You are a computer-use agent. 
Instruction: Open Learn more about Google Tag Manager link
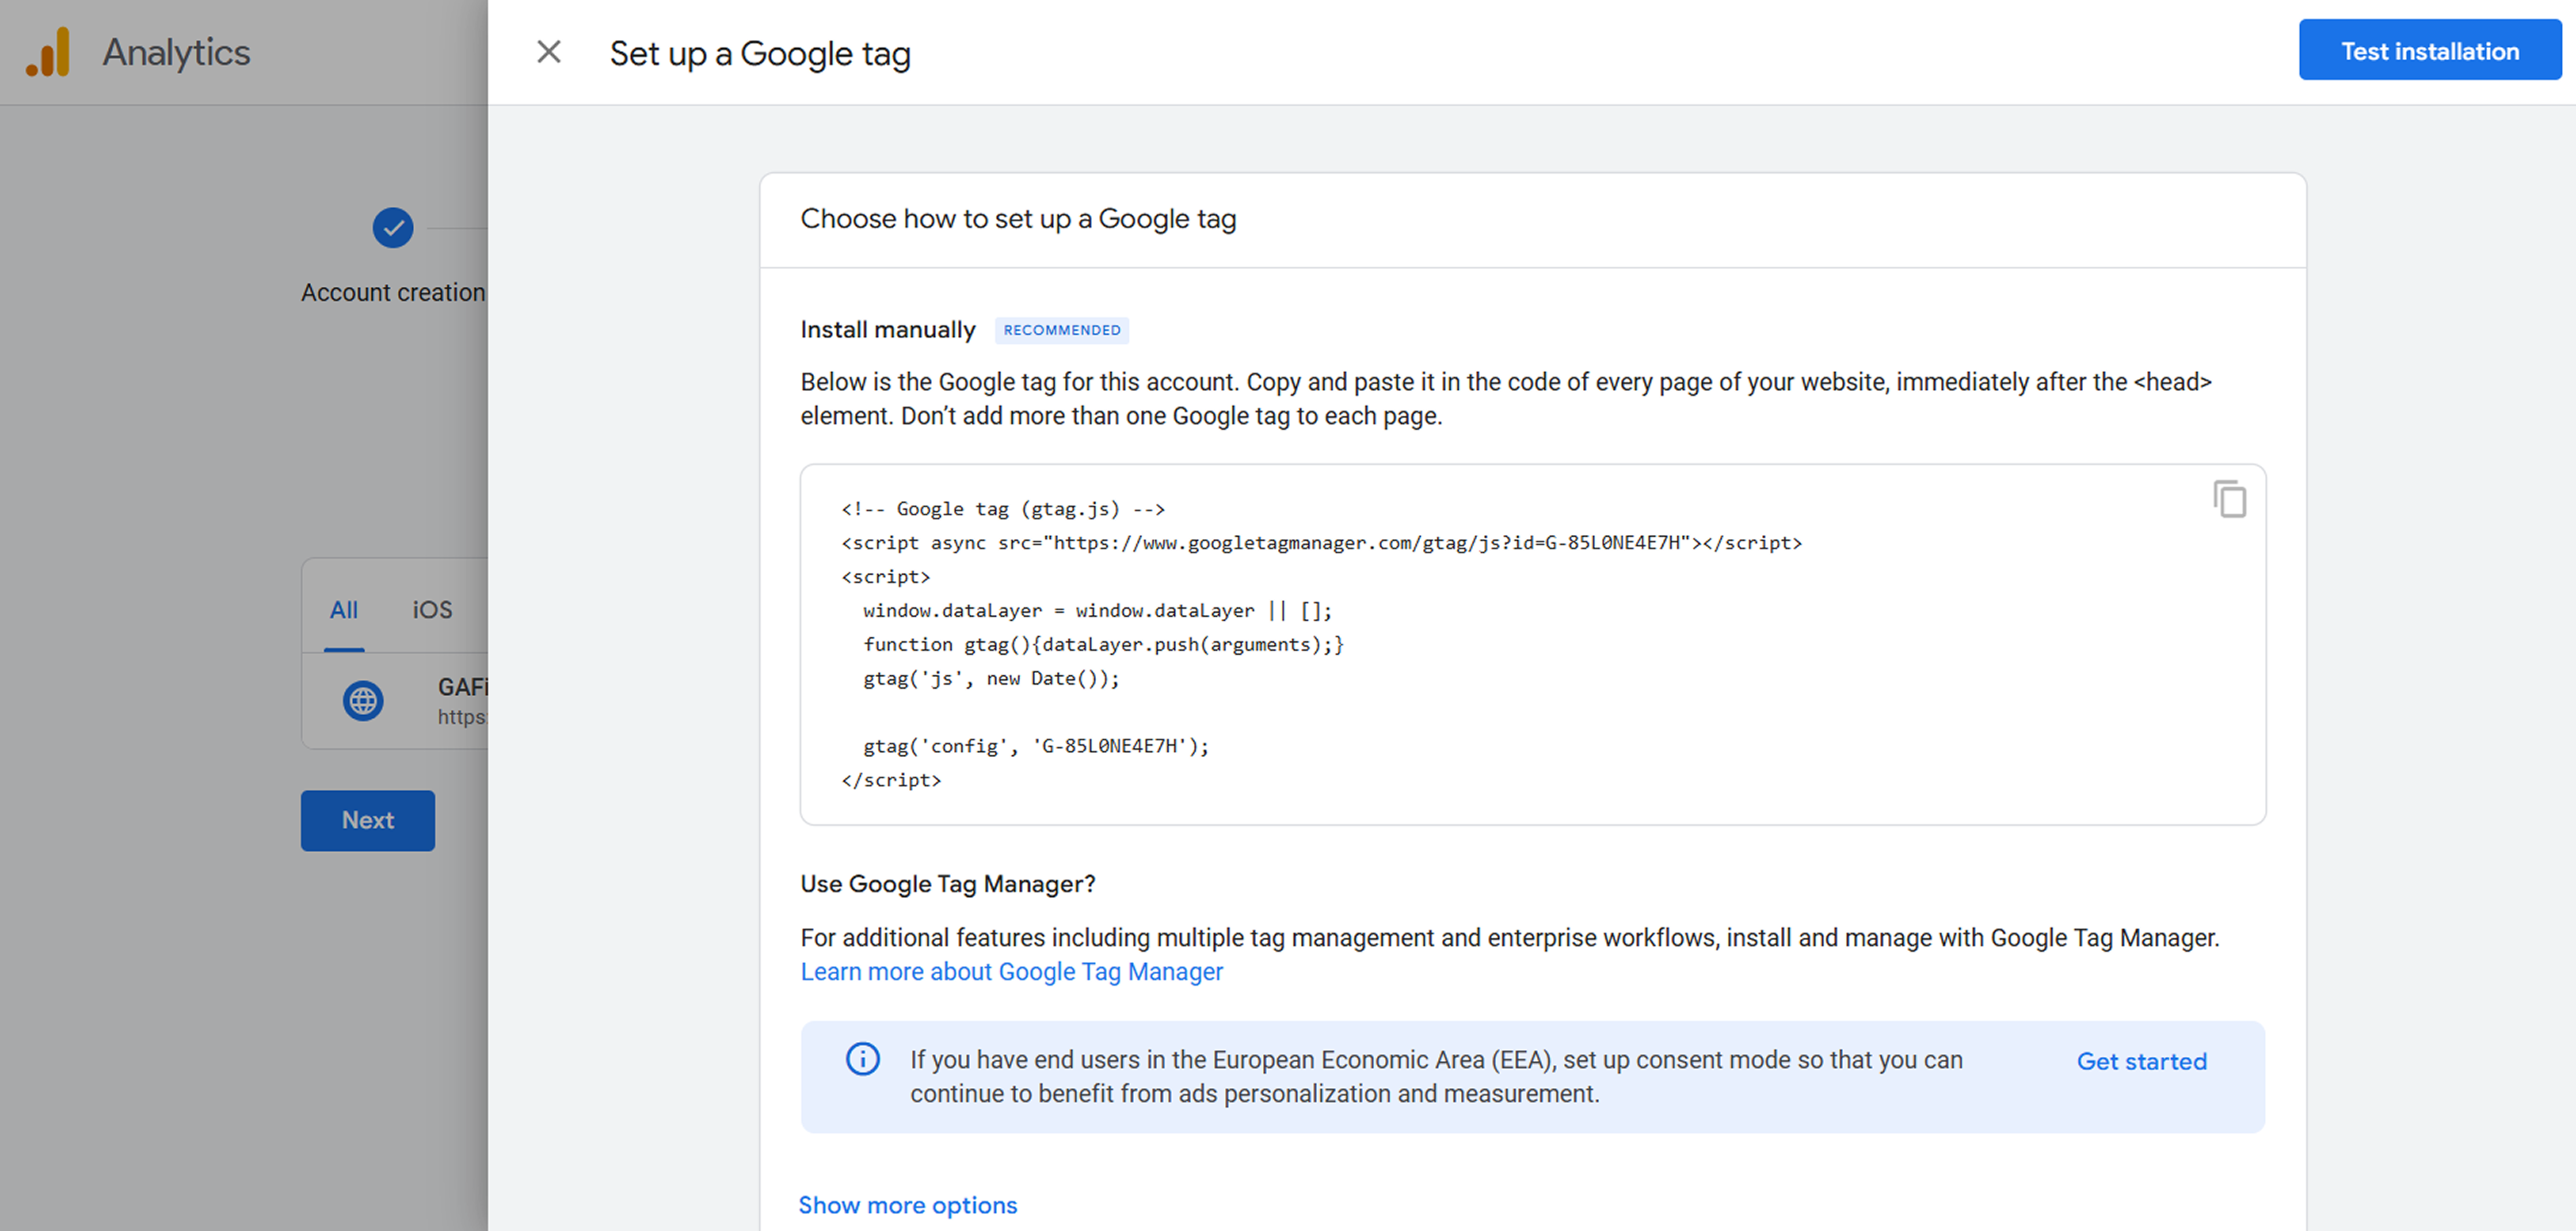click(x=1011, y=972)
